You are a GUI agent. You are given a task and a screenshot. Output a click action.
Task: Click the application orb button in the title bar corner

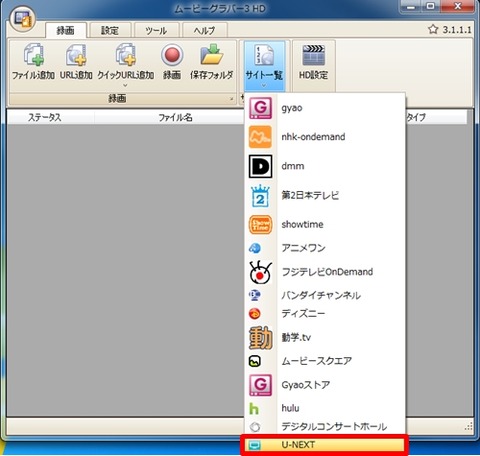click(x=23, y=19)
